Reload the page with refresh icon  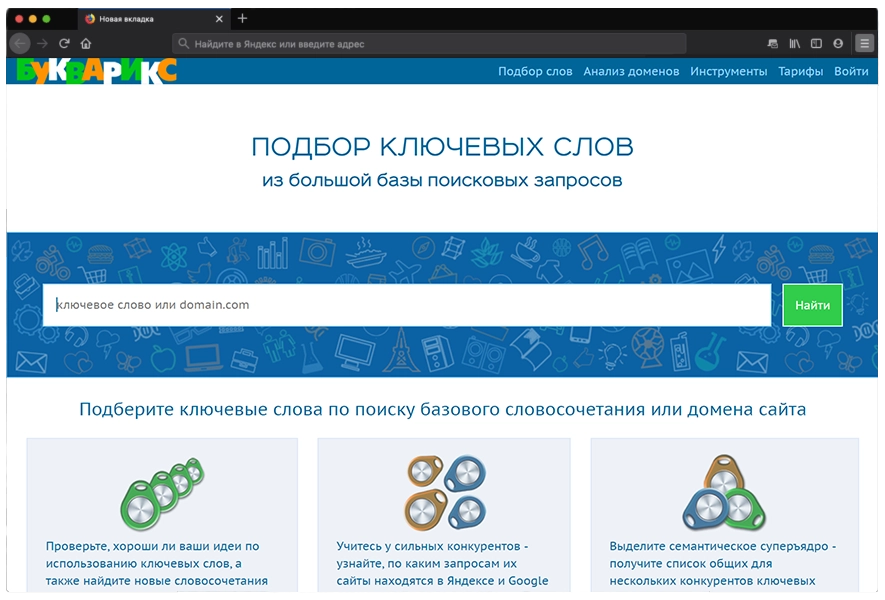click(x=64, y=43)
